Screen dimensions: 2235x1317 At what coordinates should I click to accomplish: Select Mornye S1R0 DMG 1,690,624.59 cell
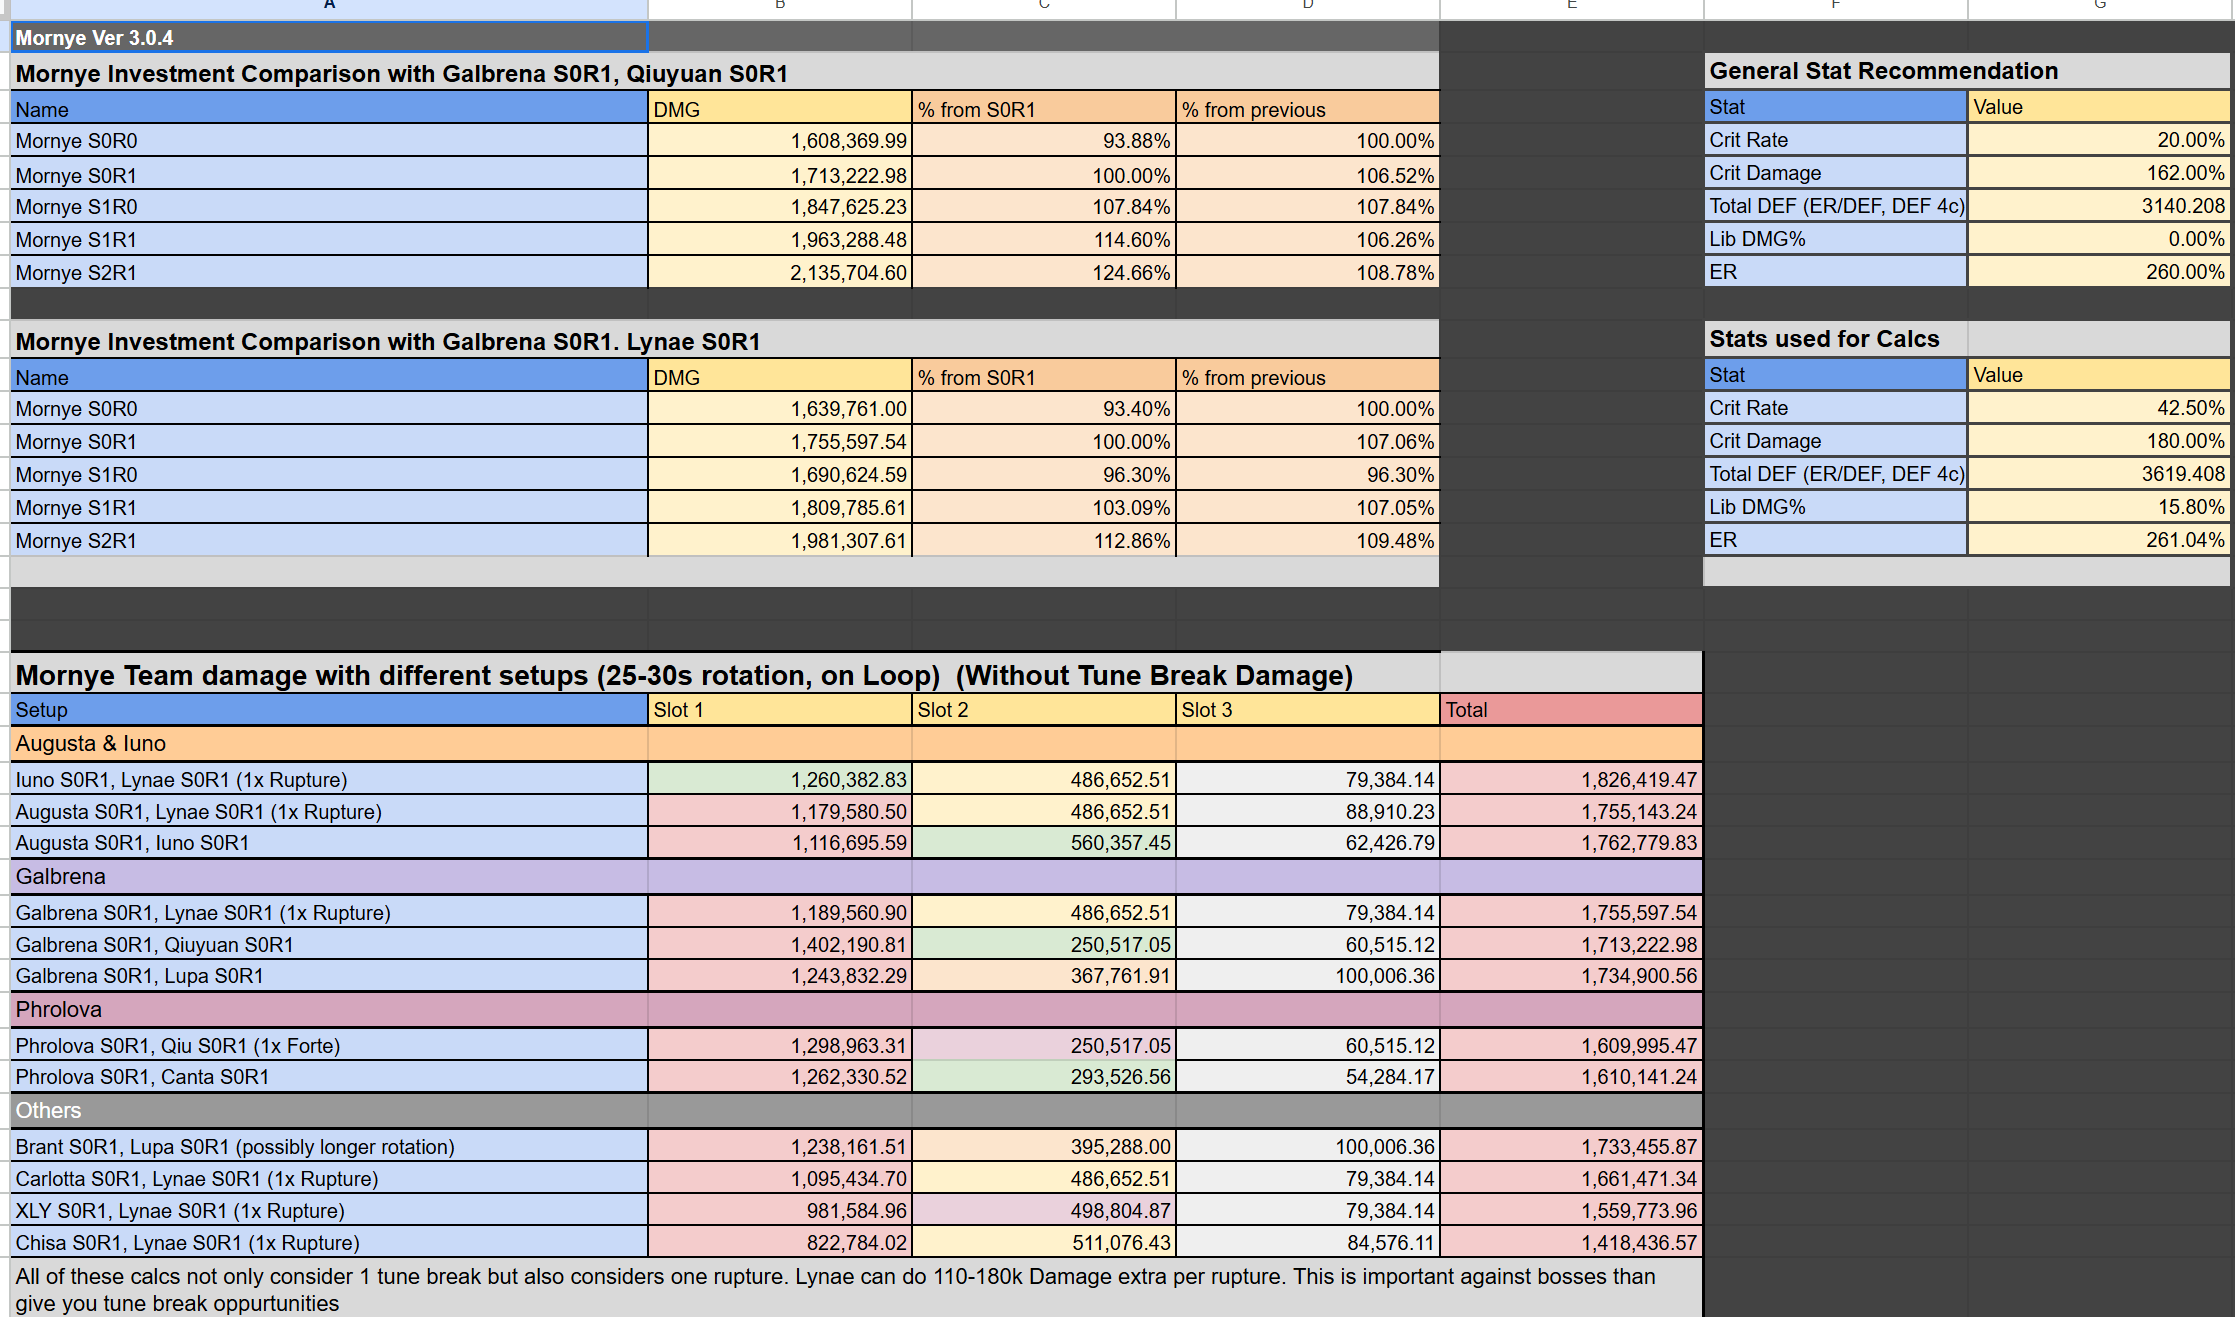coord(779,475)
